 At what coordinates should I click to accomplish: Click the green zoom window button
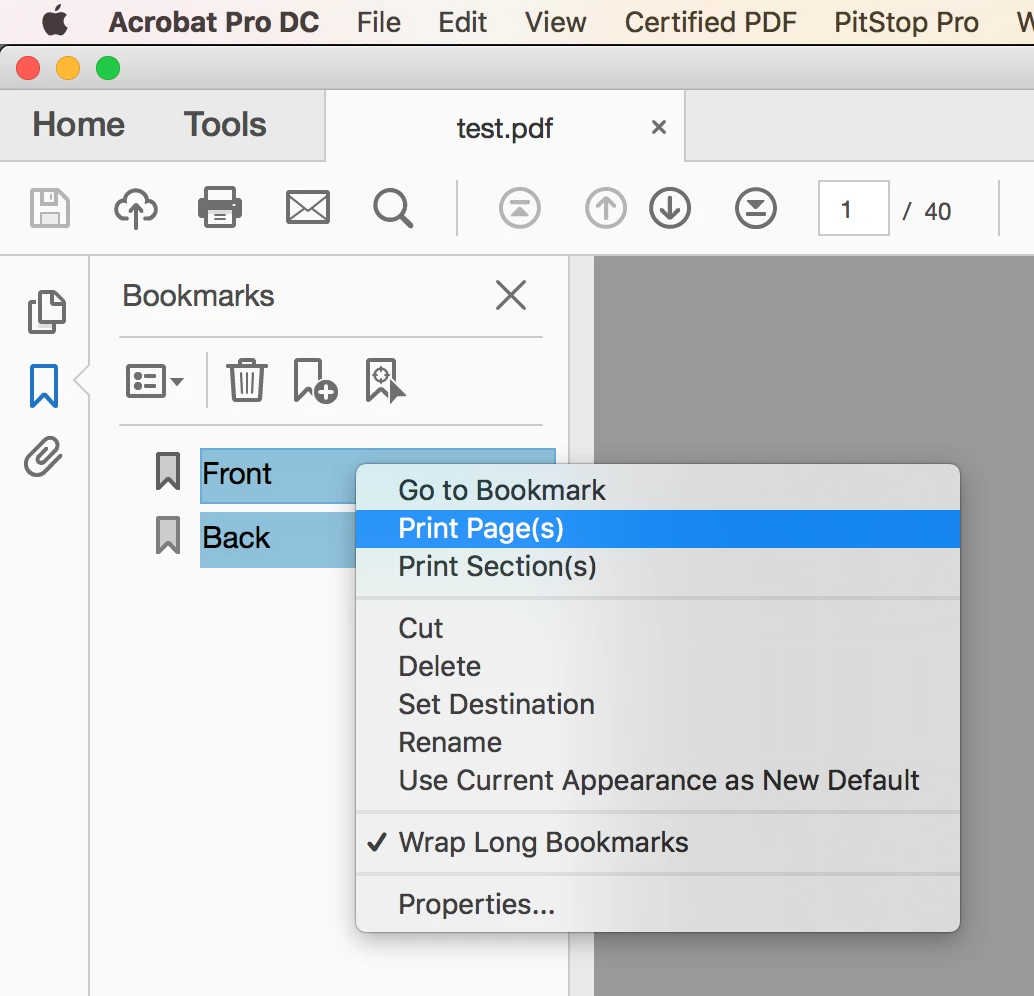[x=108, y=68]
